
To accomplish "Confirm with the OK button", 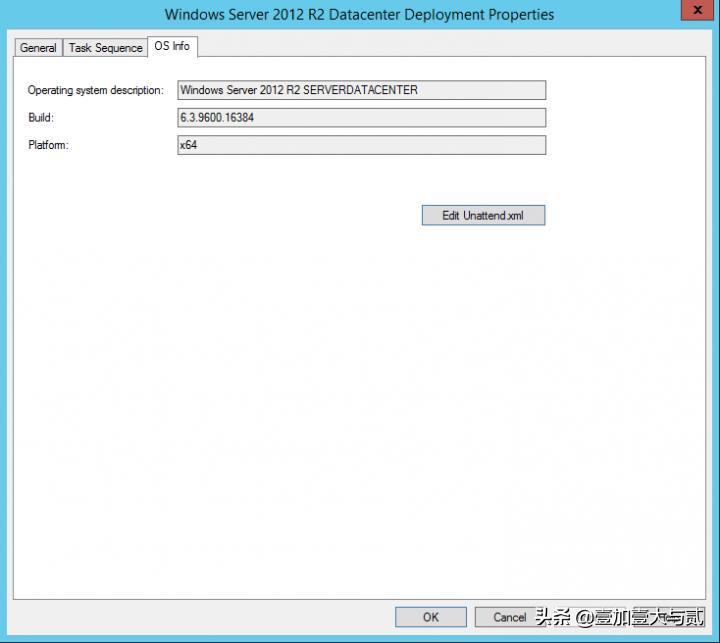I will pos(431,617).
